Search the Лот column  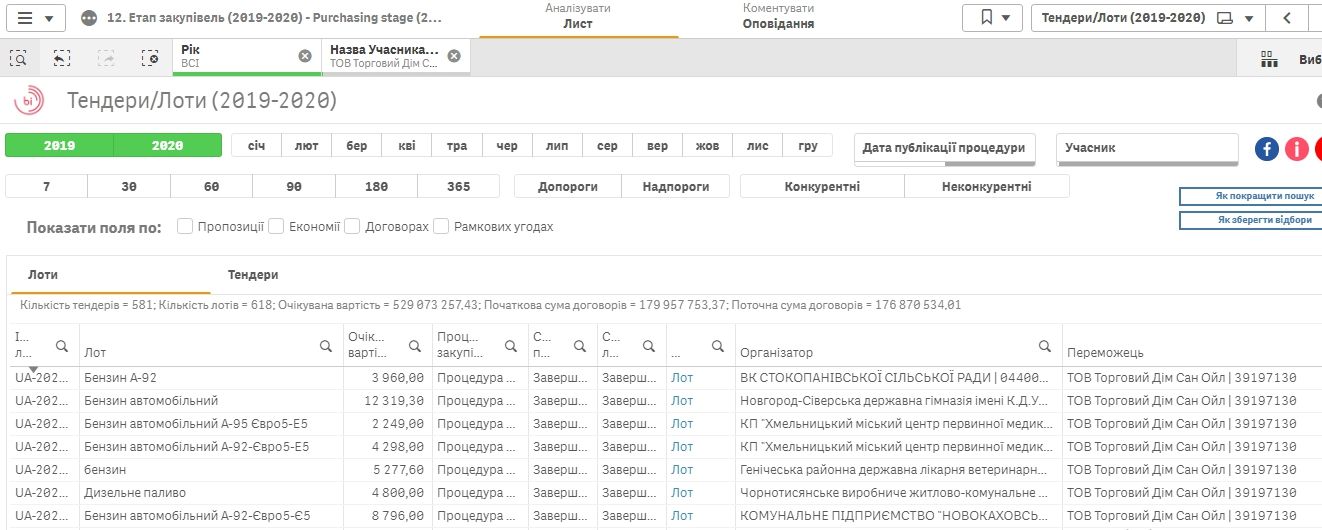click(326, 346)
